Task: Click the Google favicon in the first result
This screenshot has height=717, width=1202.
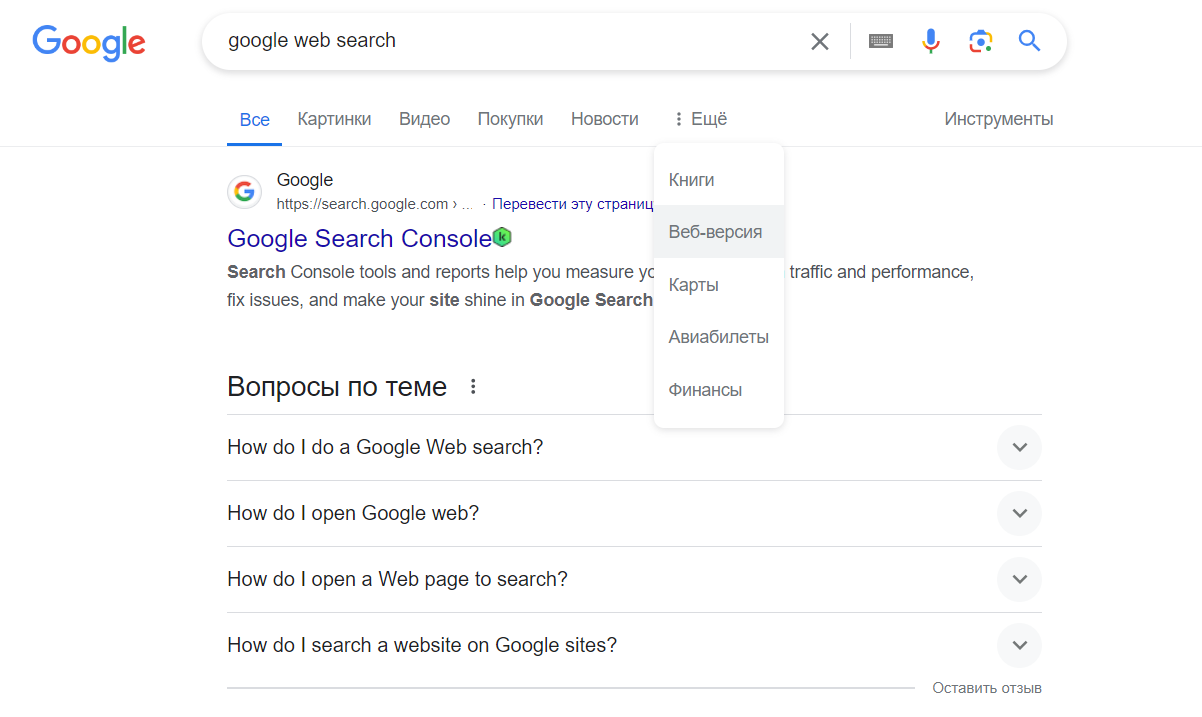Action: point(244,192)
